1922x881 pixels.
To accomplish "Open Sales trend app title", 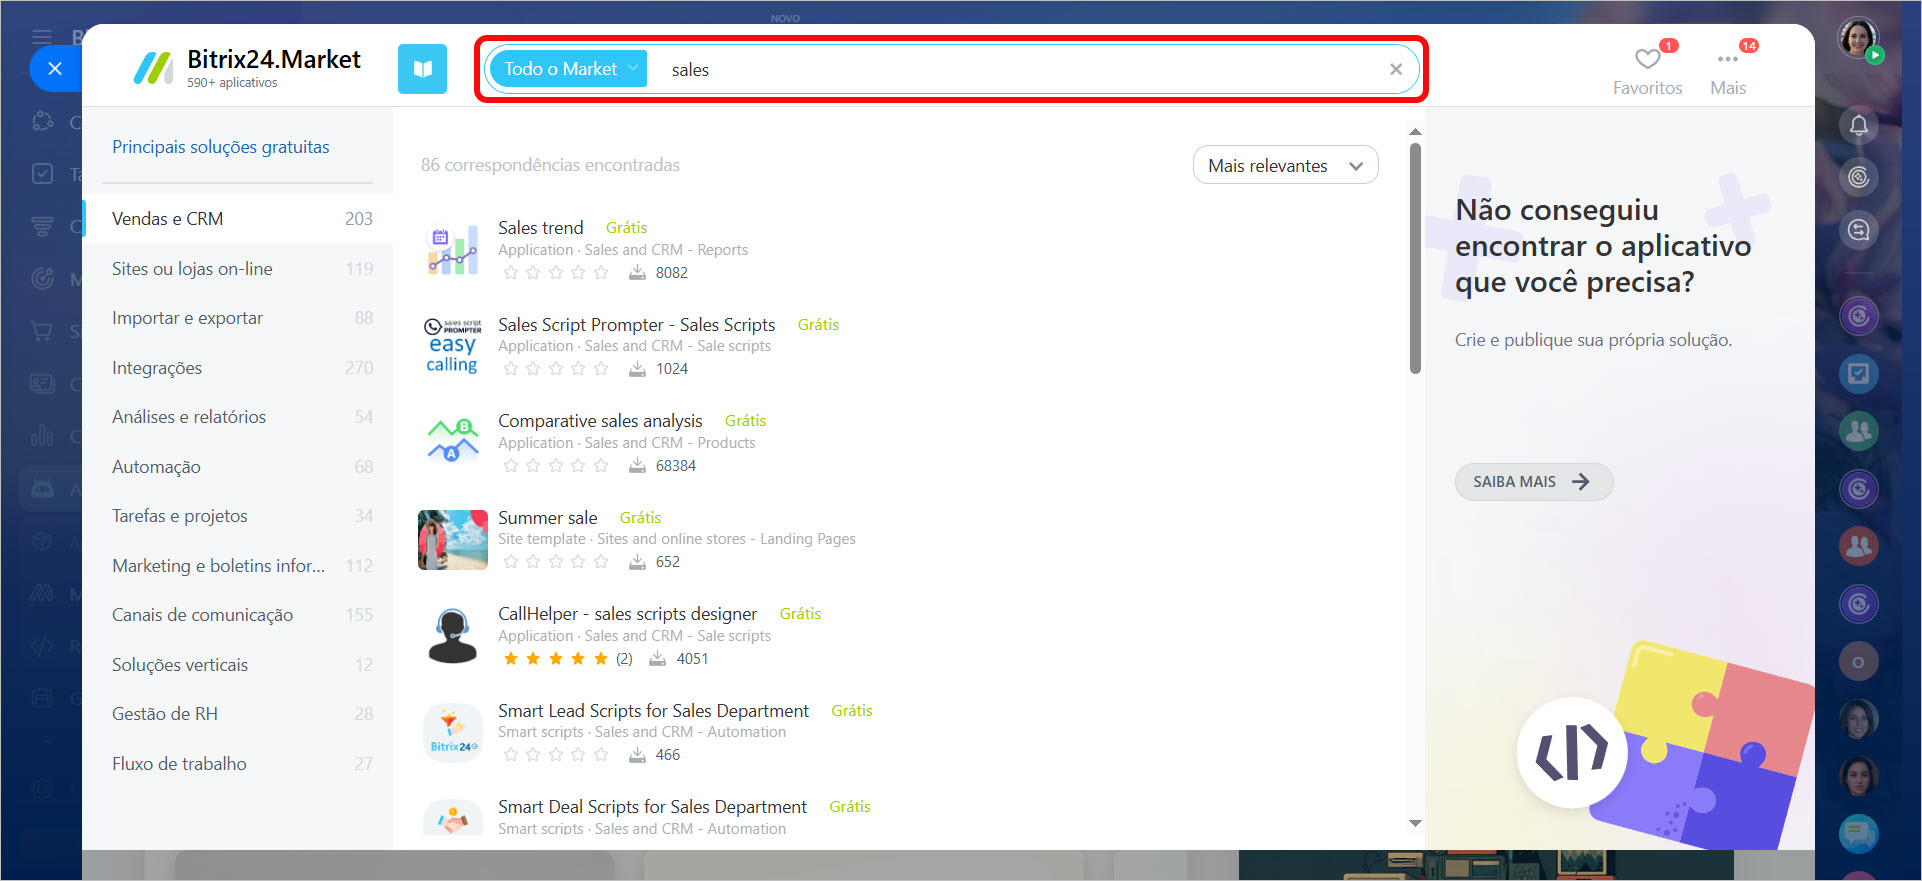I will coord(541,228).
